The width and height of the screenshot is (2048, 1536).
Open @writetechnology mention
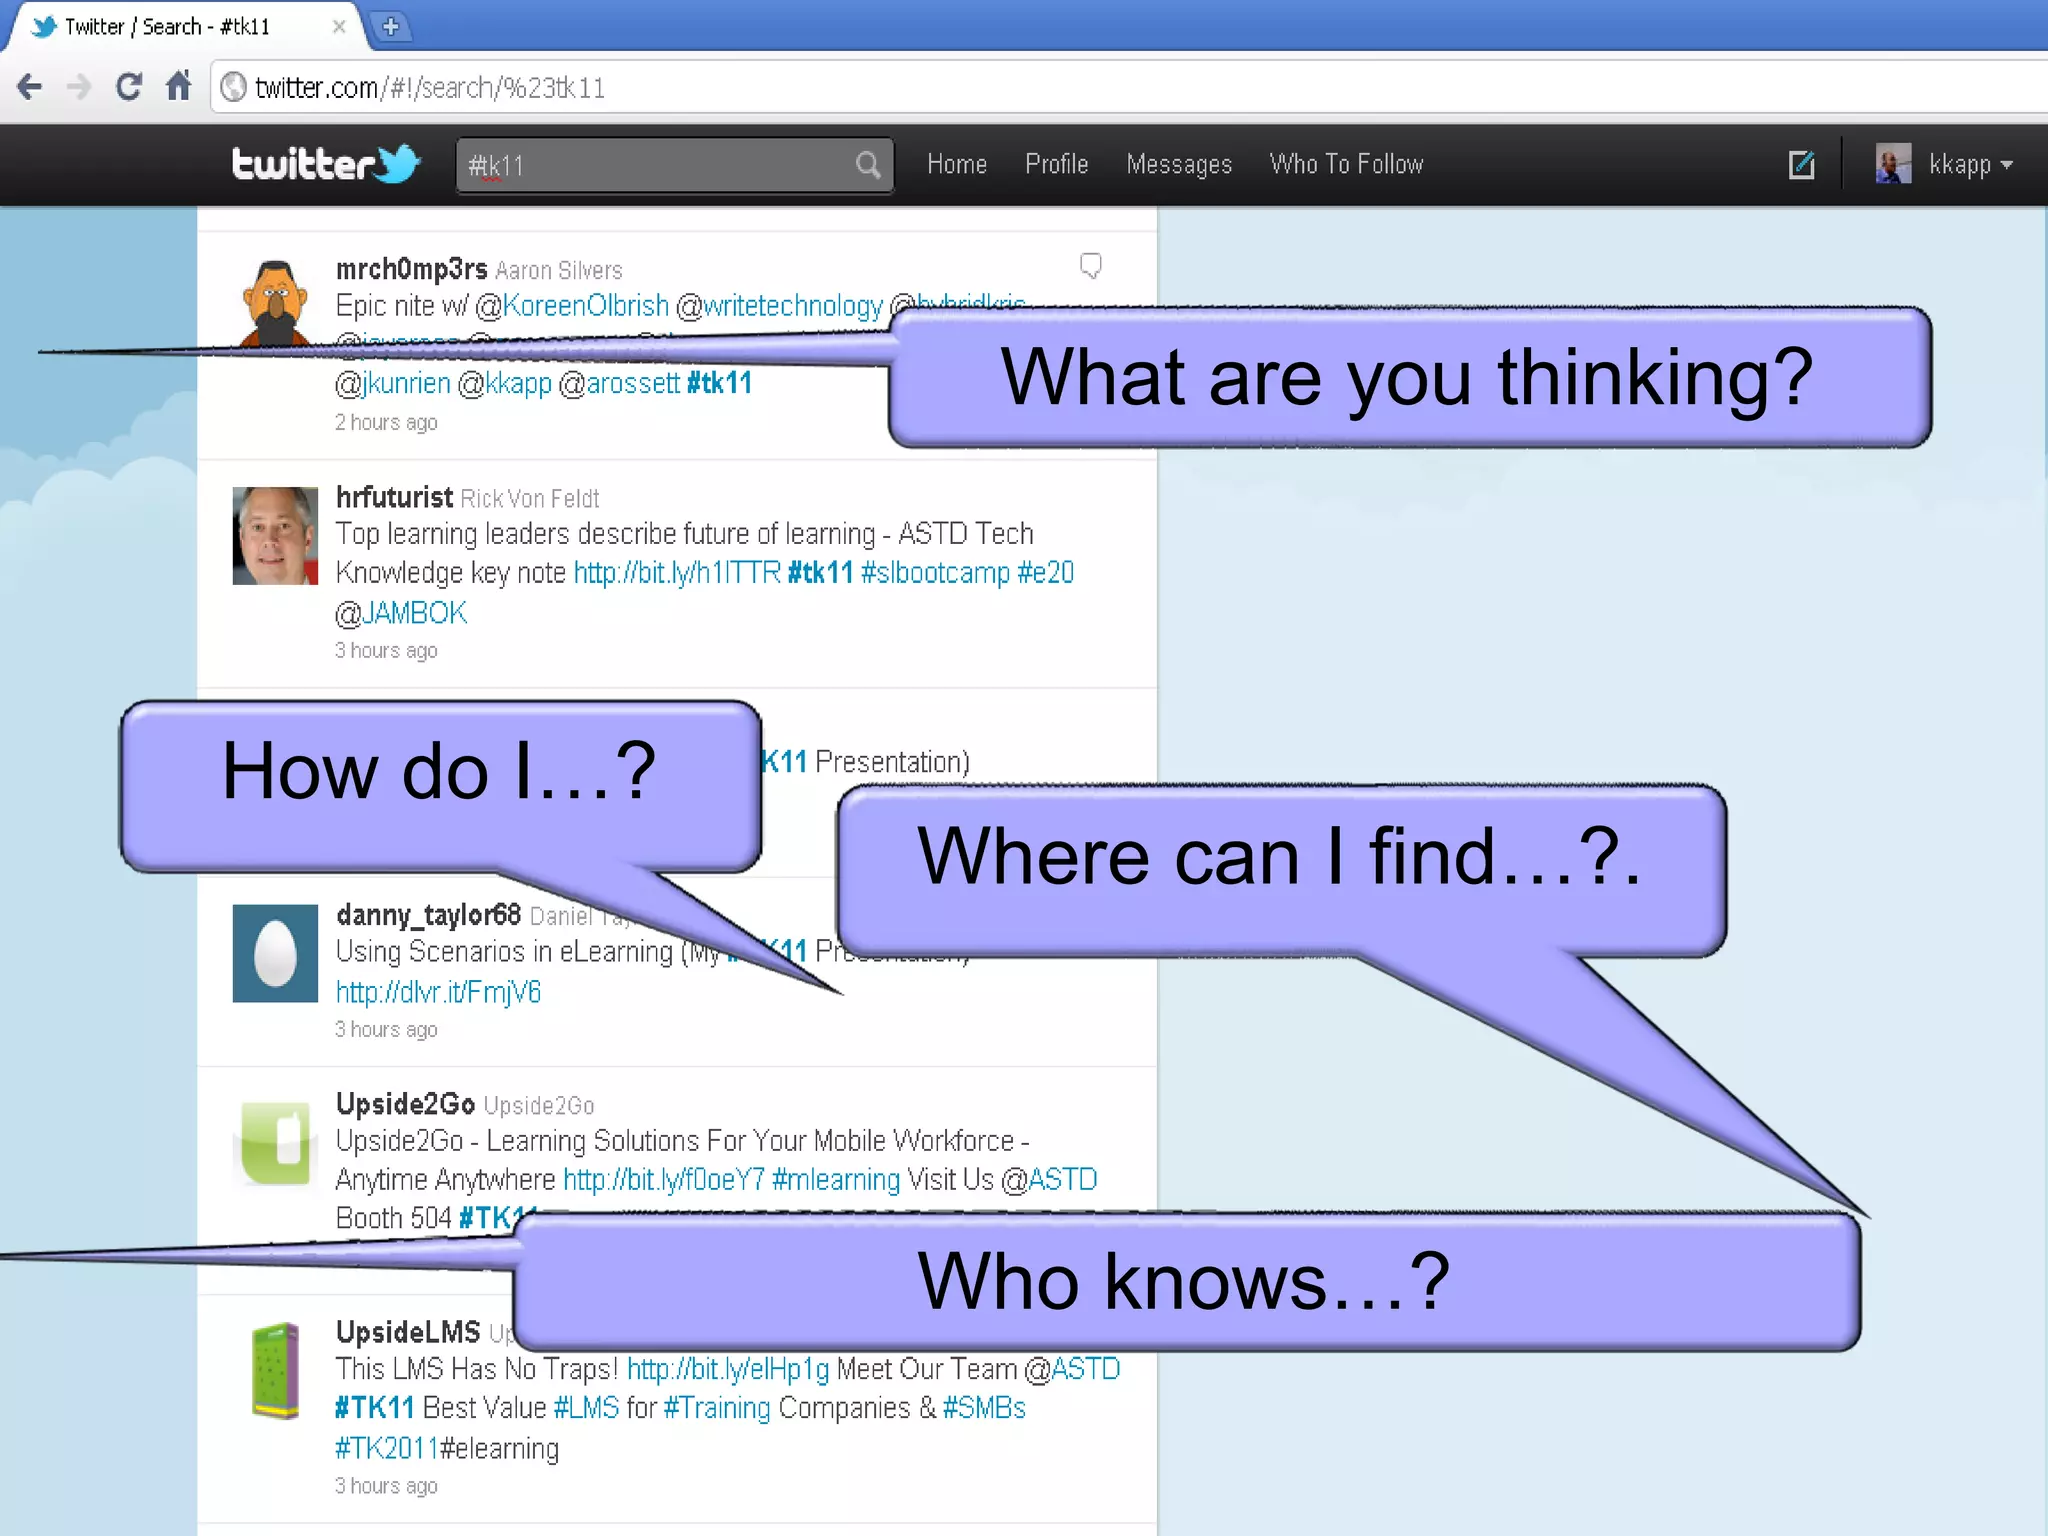(x=780, y=306)
